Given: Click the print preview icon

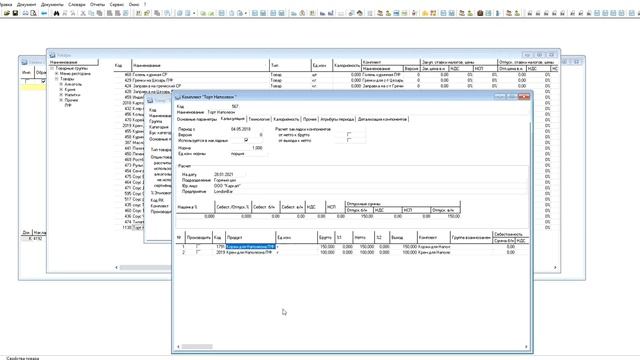Looking at the screenshot, I should tap(33, 13).
